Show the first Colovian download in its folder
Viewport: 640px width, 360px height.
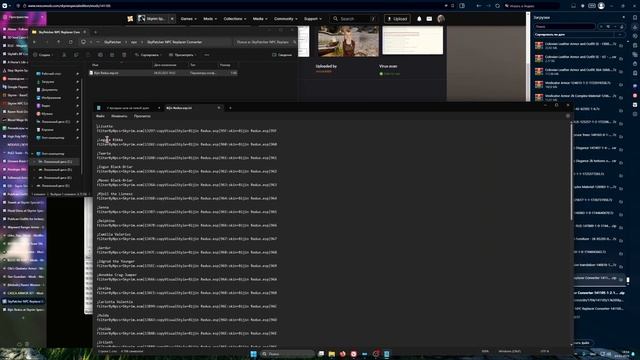point(621,46)
